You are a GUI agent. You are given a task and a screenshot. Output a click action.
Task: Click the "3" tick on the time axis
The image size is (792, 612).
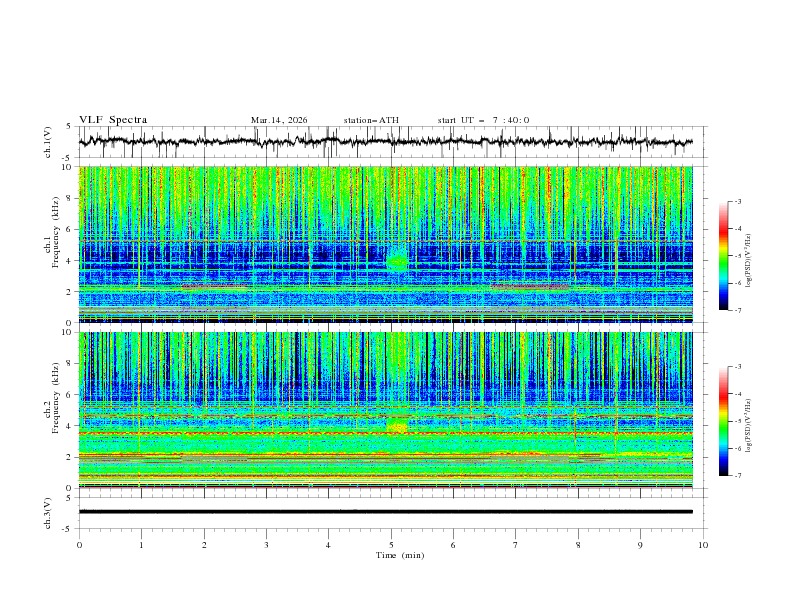(266, 545)
